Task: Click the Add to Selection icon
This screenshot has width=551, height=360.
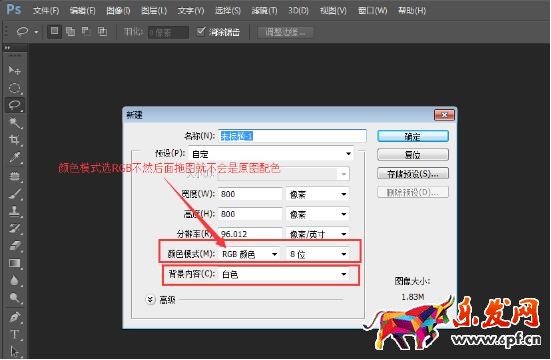Action: [x=70, y=32]
